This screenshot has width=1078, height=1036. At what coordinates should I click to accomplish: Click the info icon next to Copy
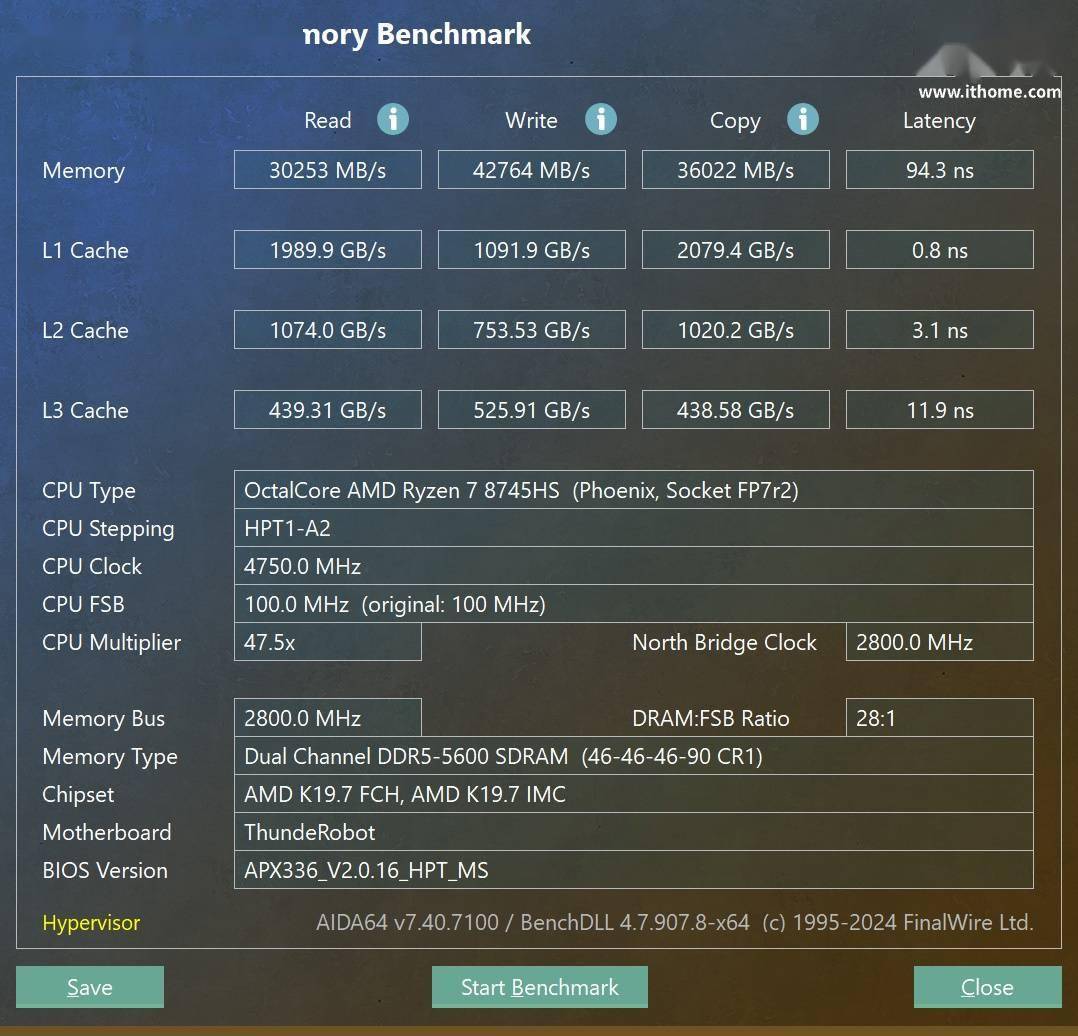(x=802, y=120)
